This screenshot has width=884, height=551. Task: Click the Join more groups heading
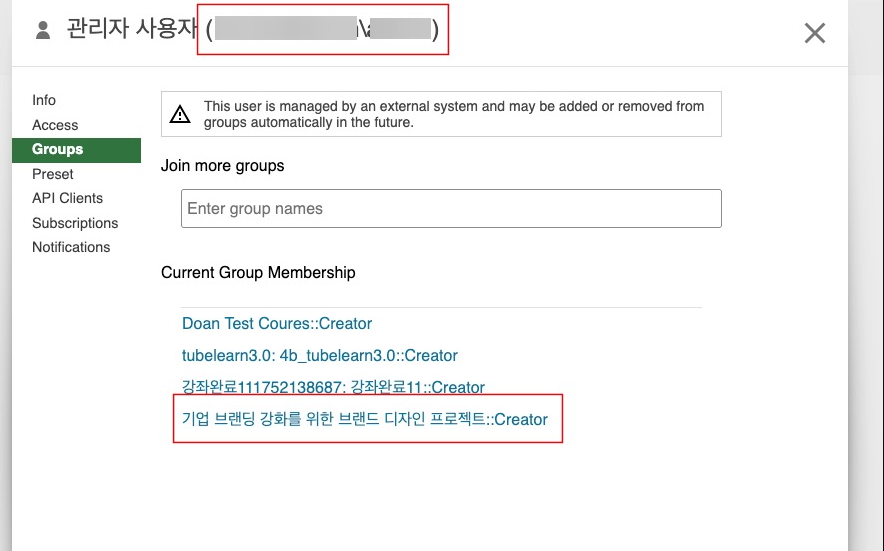223,166
